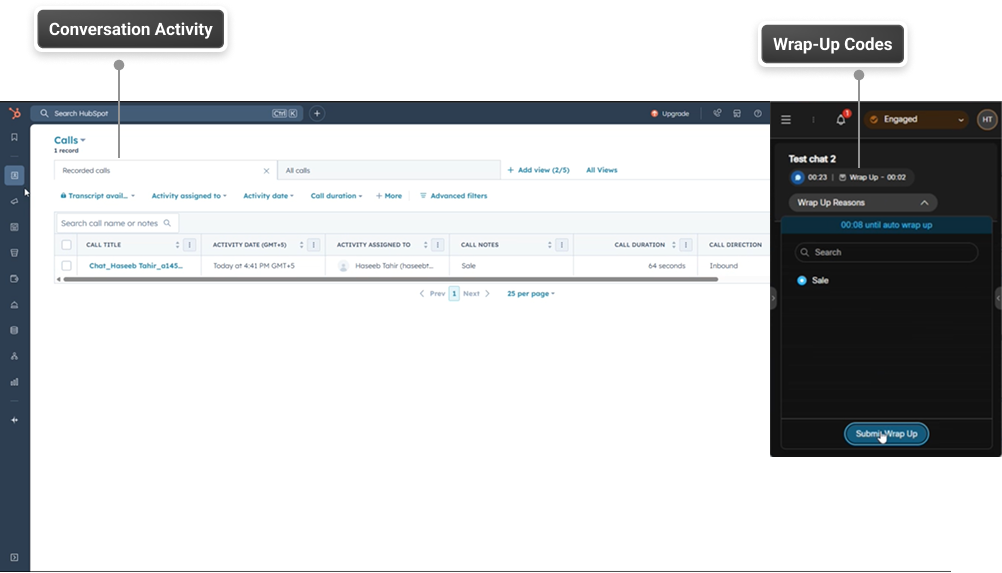Click Submit Wrap Up button

point(886,434)
